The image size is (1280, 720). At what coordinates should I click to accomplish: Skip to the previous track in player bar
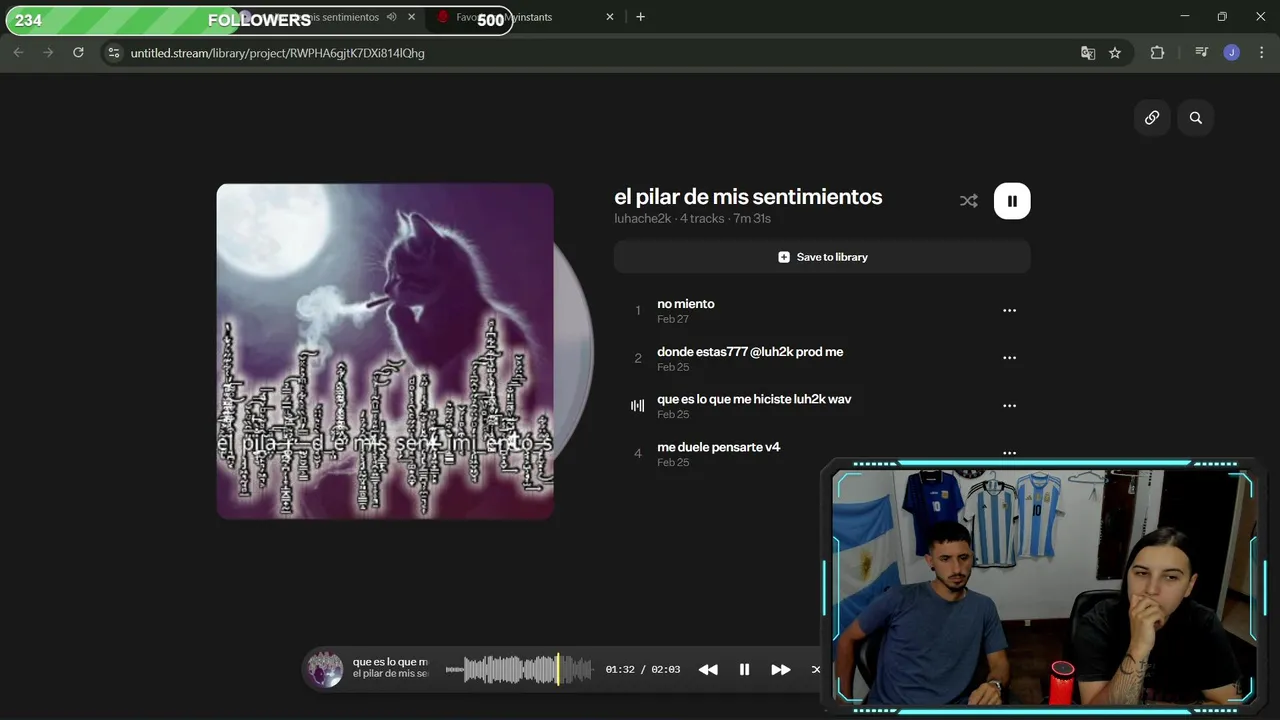(708, 670)
